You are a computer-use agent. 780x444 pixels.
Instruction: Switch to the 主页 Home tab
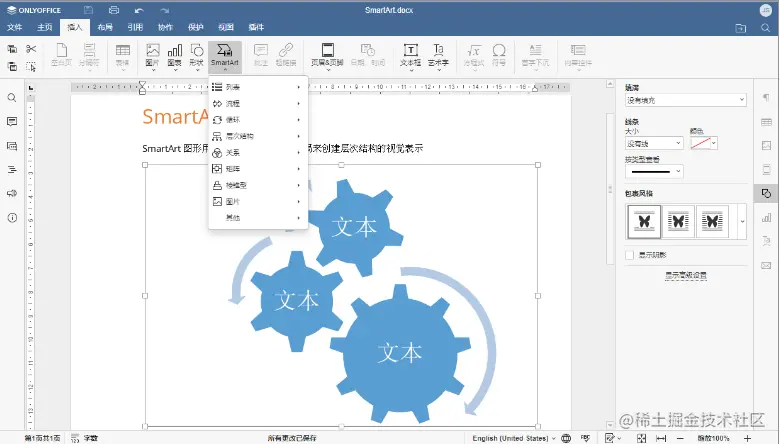point(45,27)
